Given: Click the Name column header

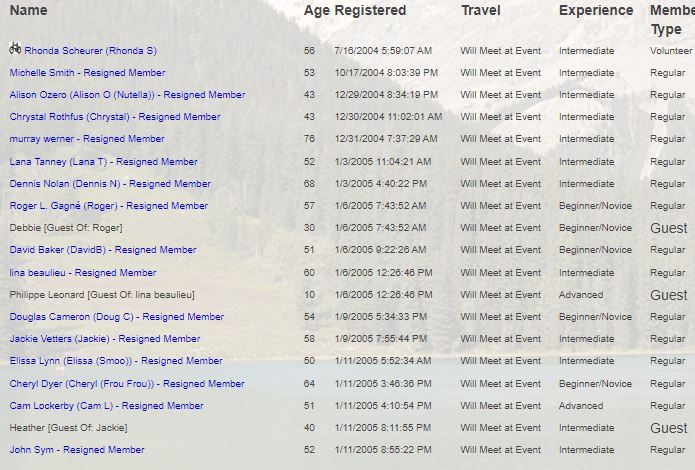Looking at the screenshot, I should (28, 10).
